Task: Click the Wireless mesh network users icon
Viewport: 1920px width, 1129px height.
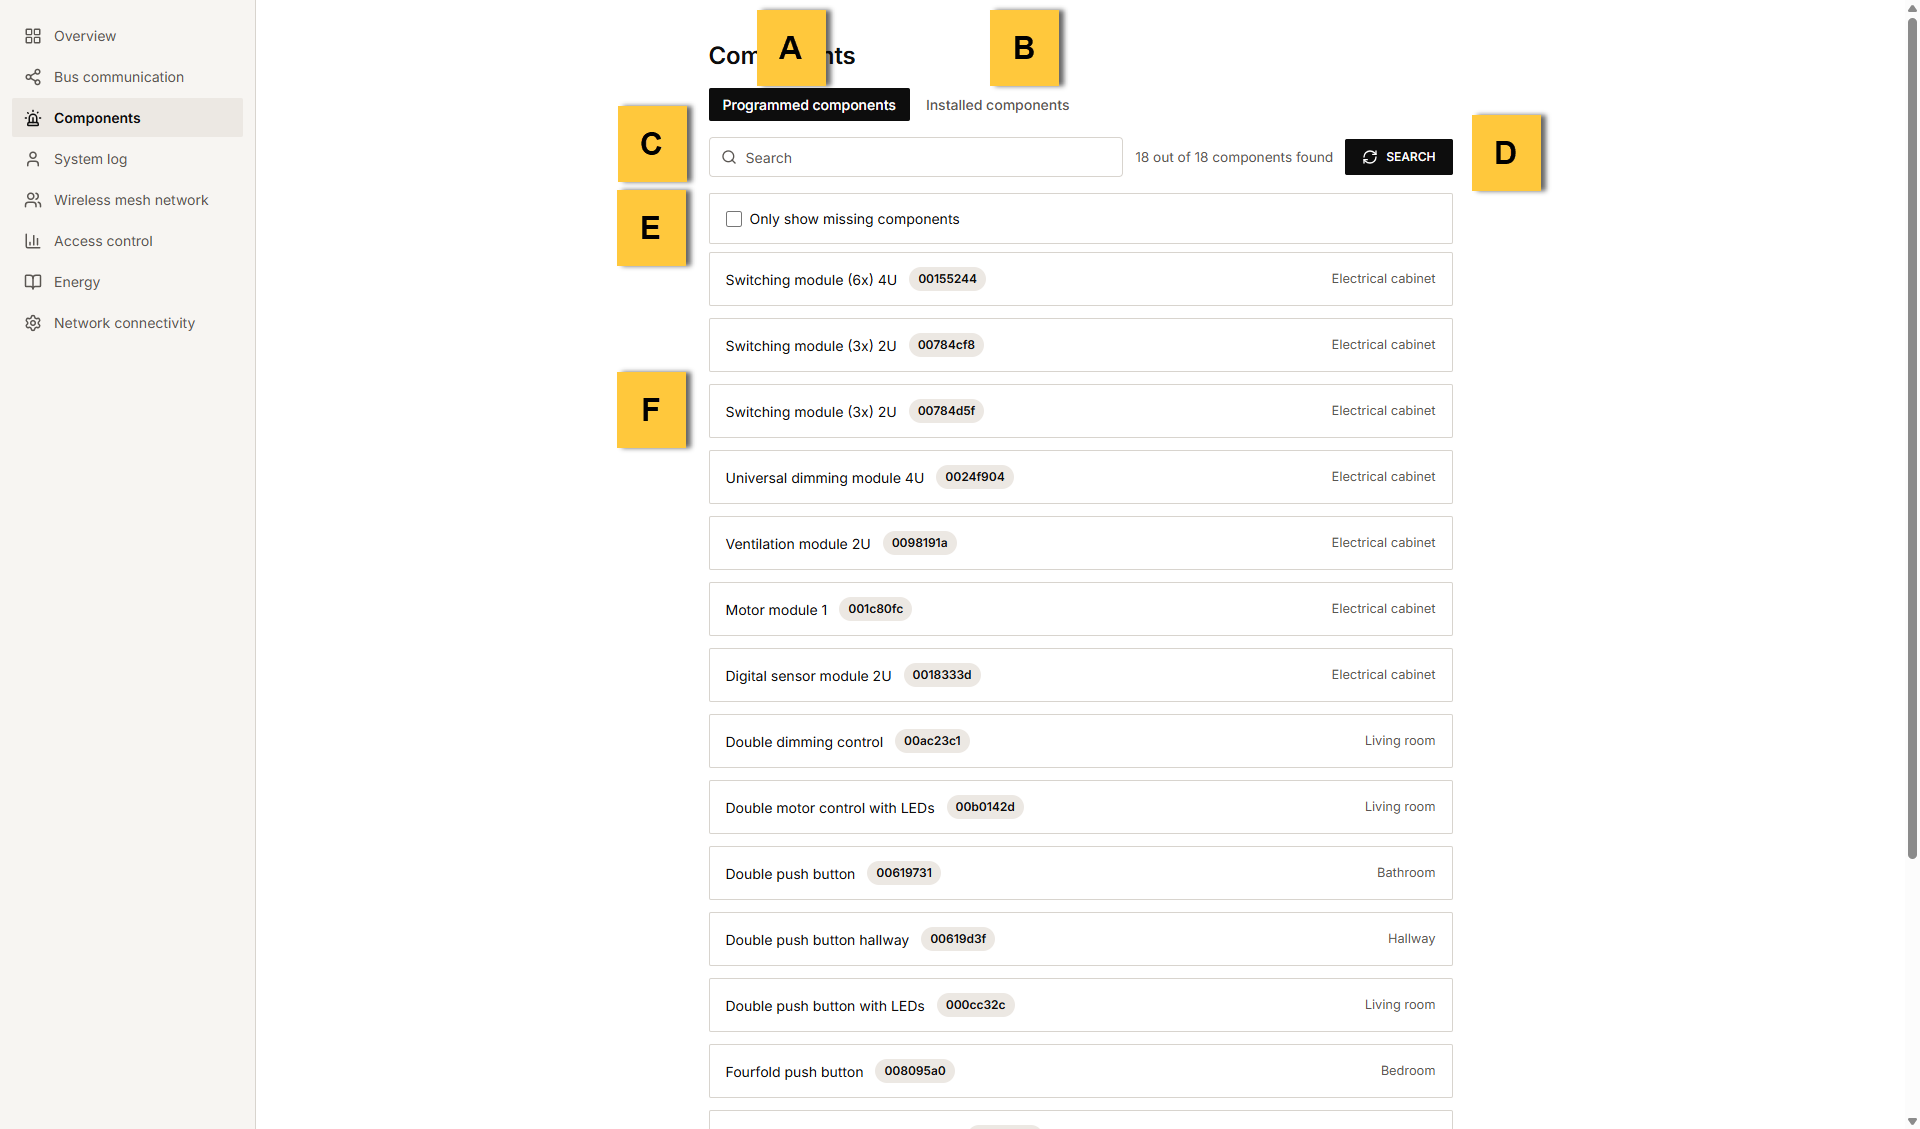Action: [33, 200]
